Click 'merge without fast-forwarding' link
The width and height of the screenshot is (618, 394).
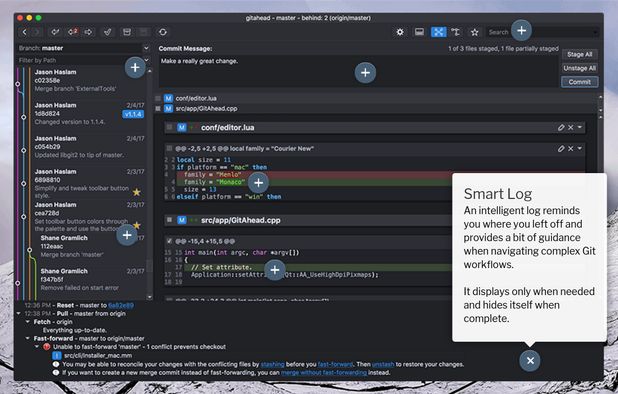click(x=324, y=372)
